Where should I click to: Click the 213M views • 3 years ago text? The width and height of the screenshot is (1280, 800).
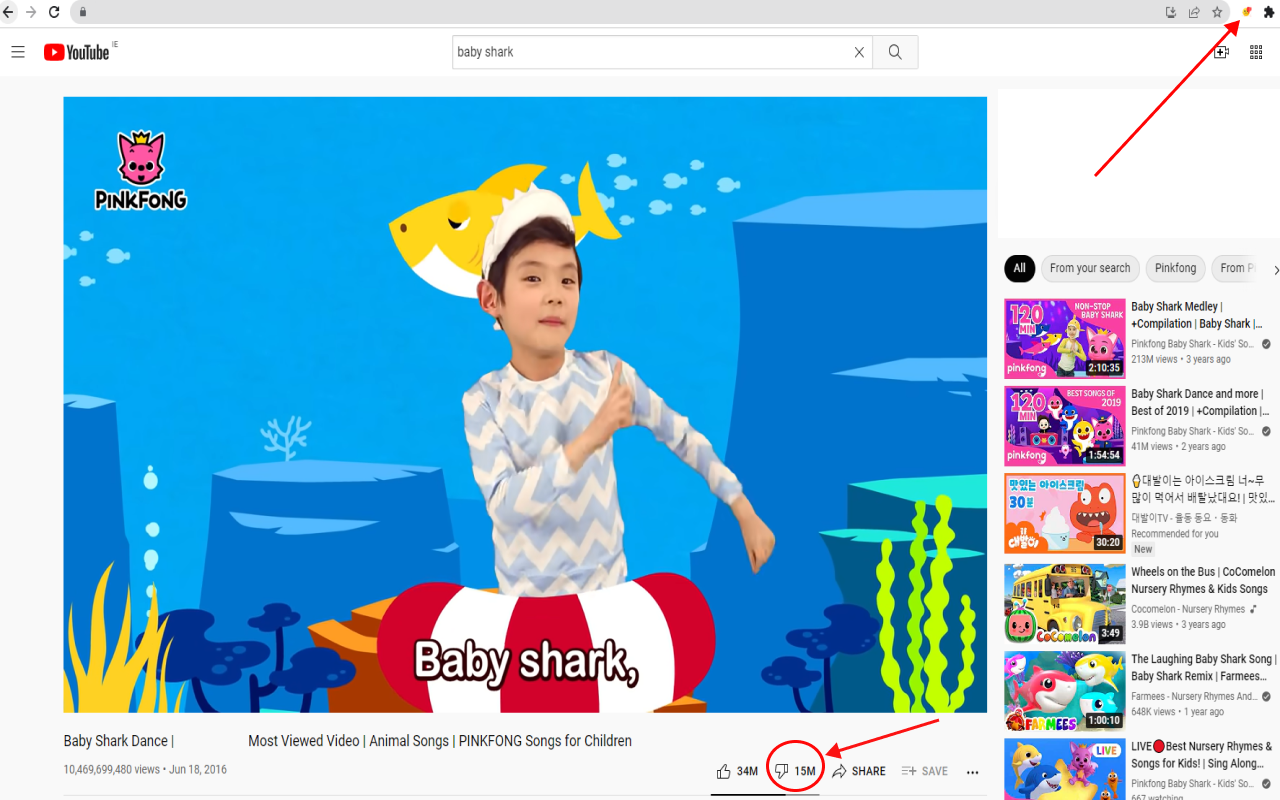1181,359
